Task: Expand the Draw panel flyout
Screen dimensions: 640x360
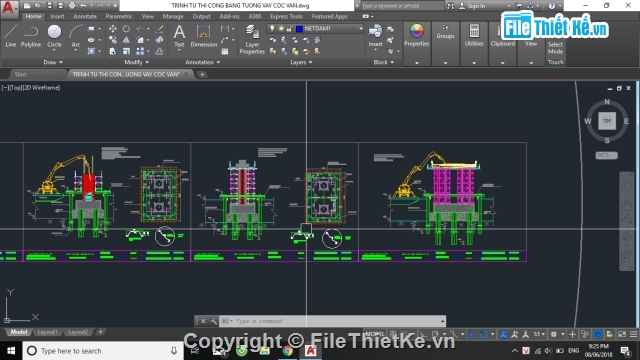Action: click(x=53, y=62)
